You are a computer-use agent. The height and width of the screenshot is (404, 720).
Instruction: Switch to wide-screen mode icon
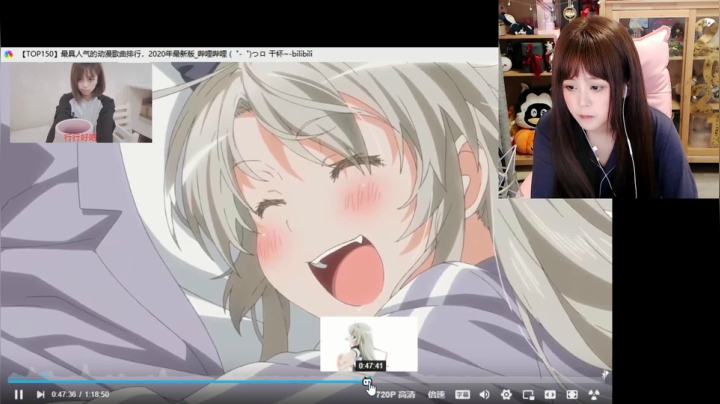pos(550,394)
